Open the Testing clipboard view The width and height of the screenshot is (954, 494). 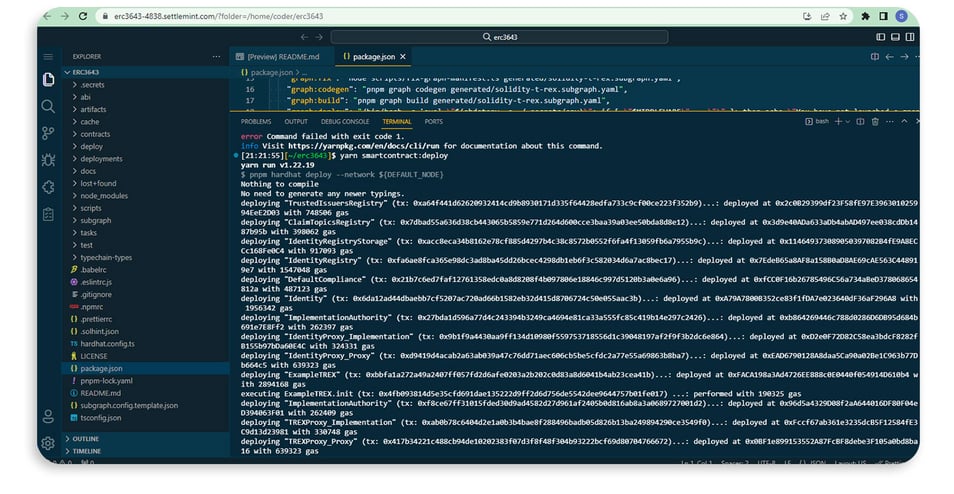point(48,214)
